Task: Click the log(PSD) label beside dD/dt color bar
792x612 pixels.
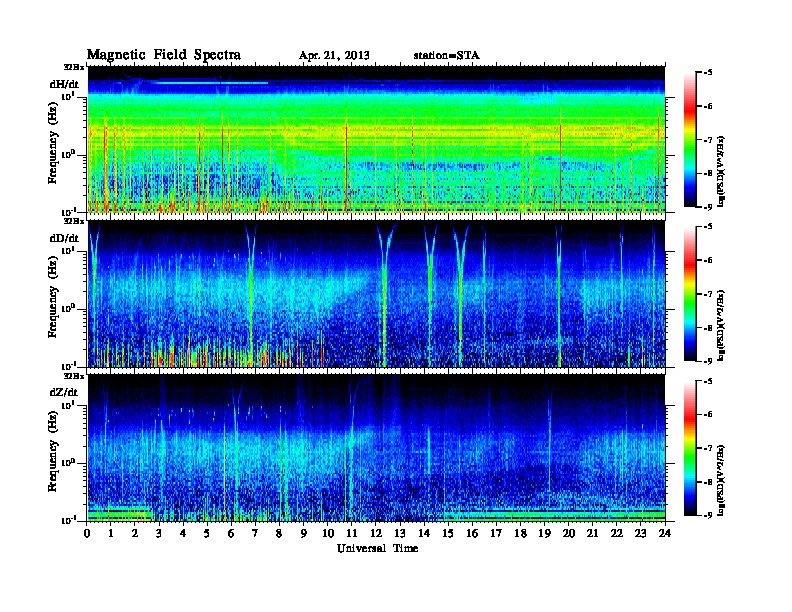Action: tap(721, 326)
